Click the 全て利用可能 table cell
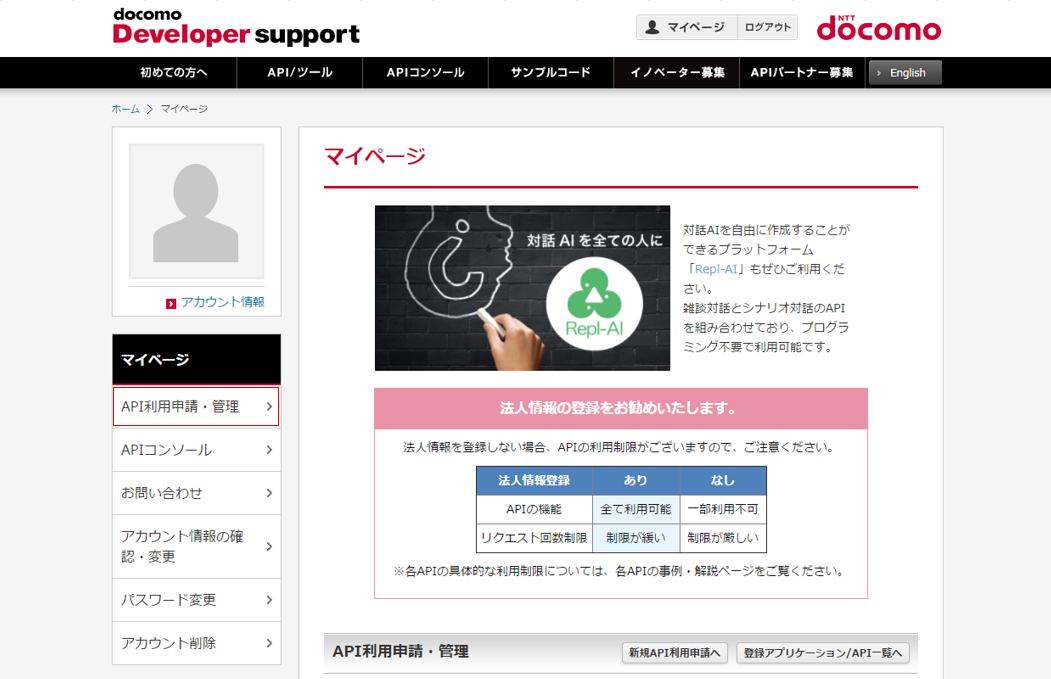 [x=636, y=509]
